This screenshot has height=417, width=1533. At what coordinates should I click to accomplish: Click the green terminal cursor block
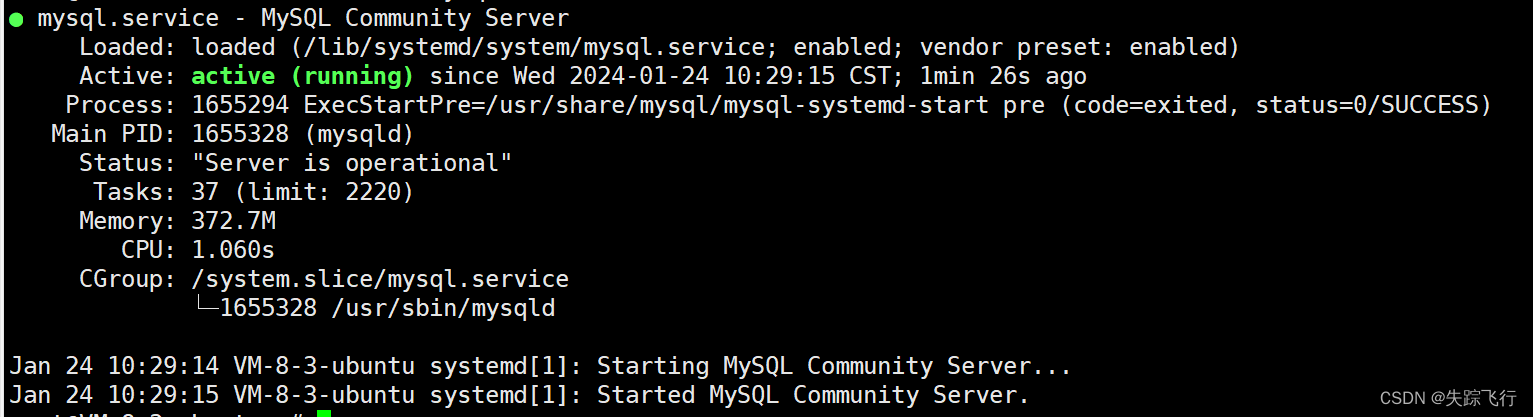tap(322, 413)
